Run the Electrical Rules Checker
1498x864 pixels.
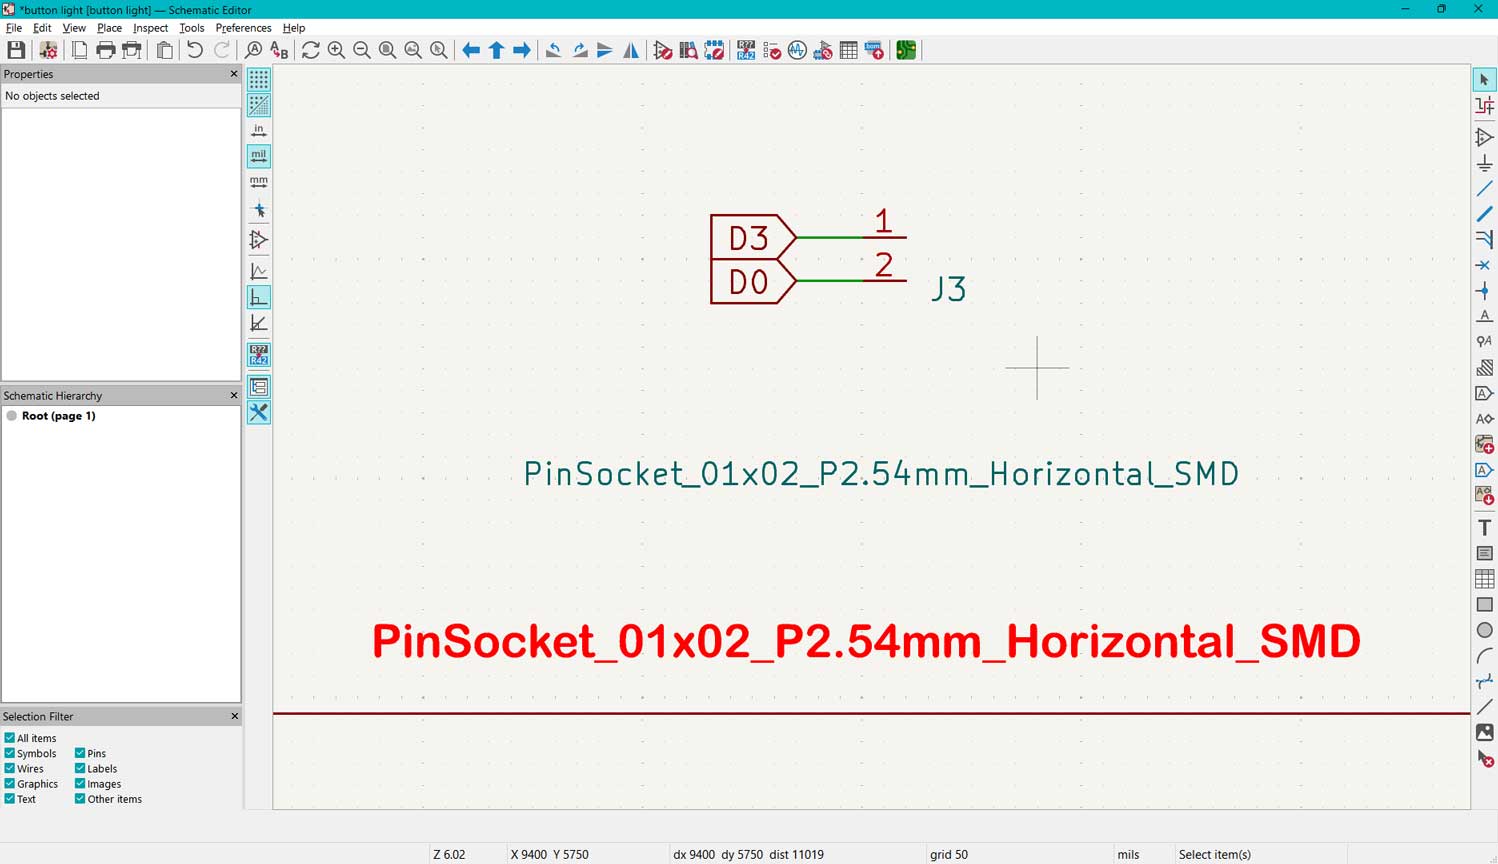click(772, 50)
